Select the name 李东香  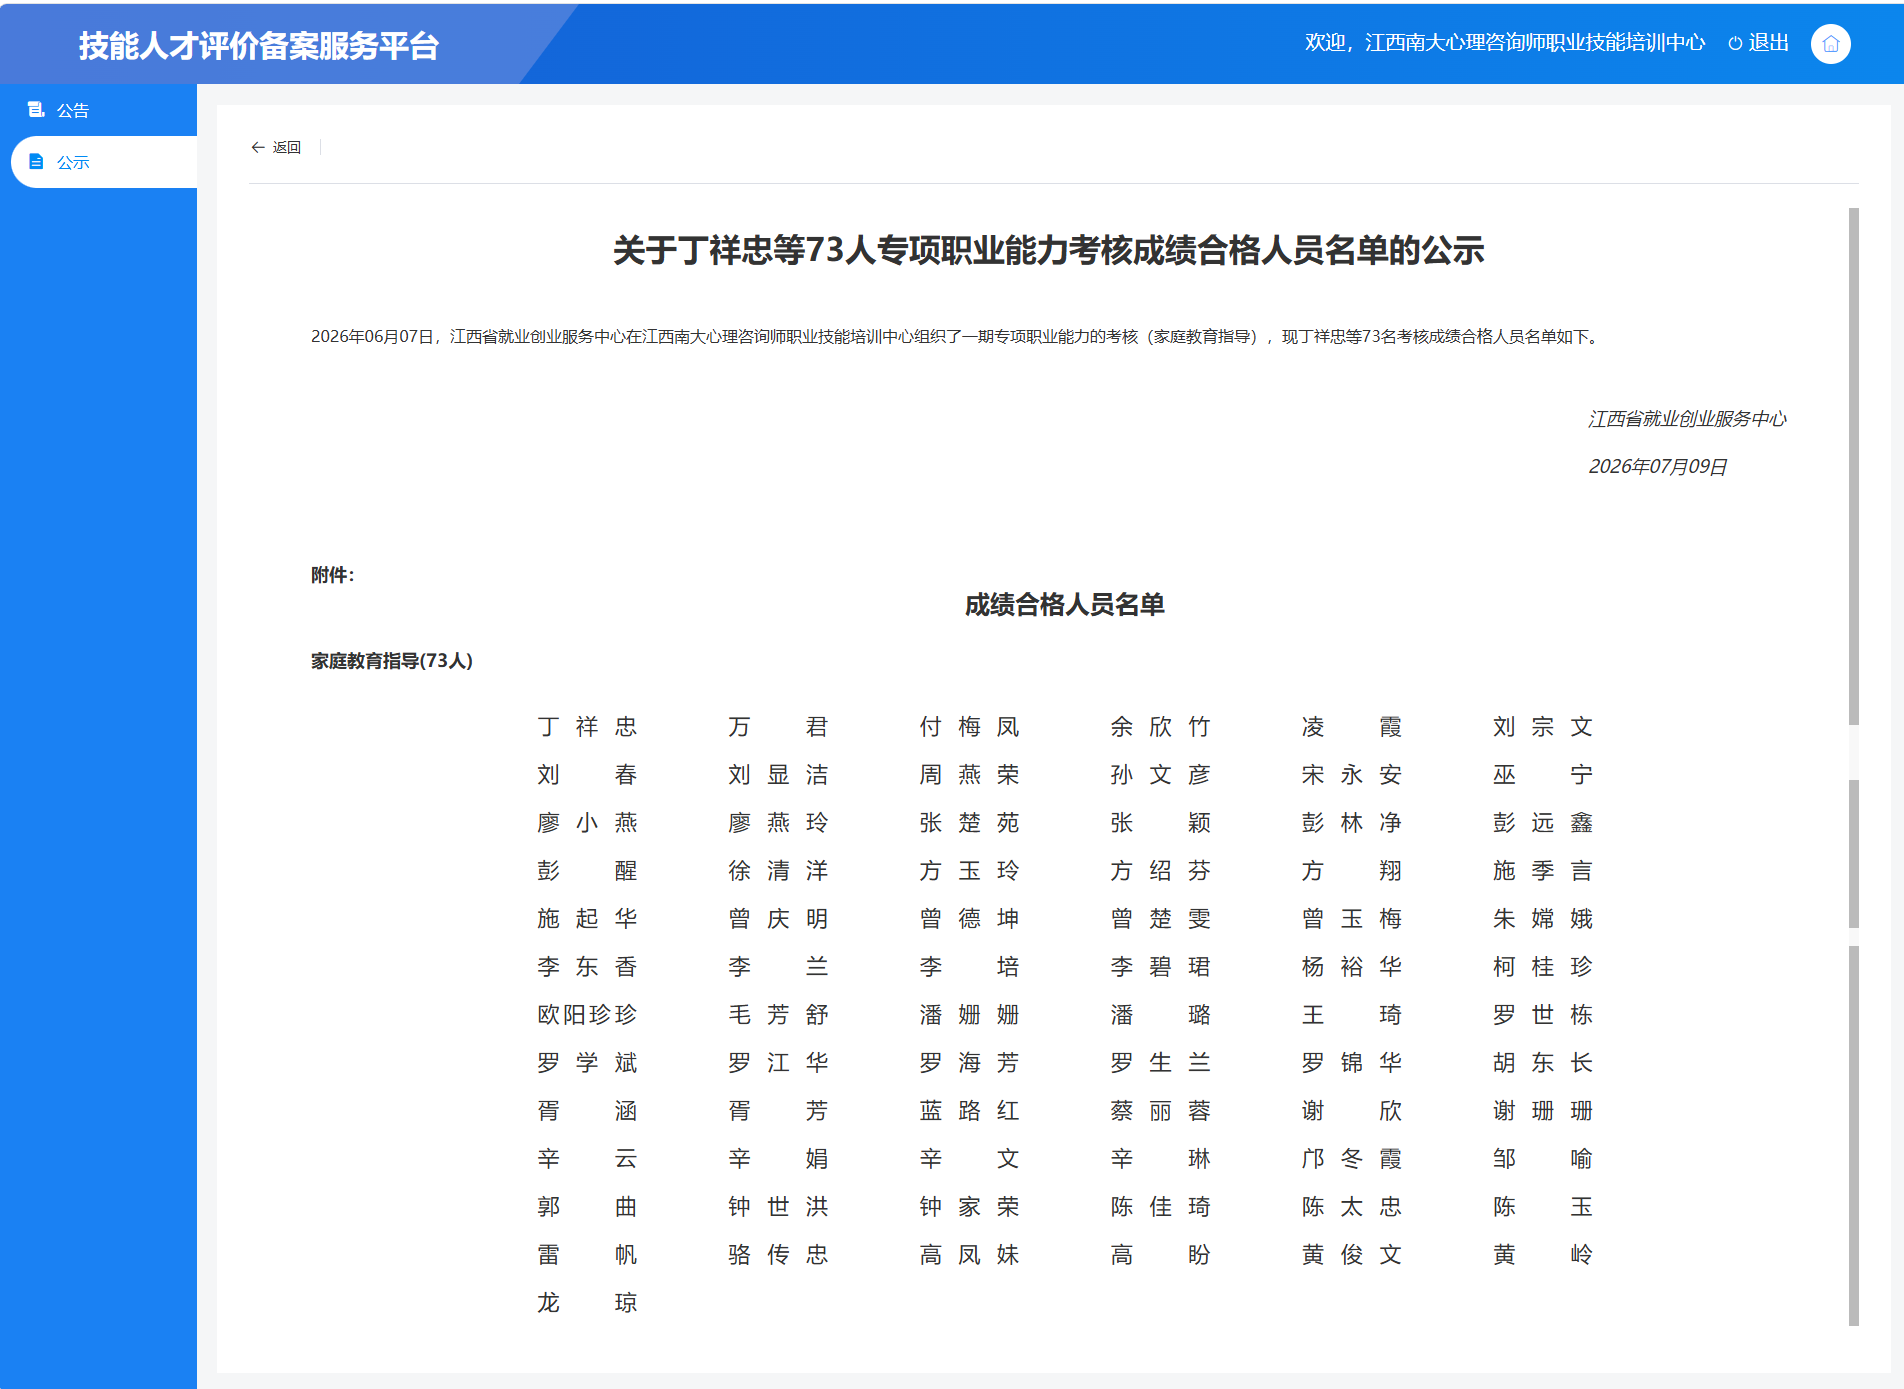pyautogui.click(x=587, y=967)
